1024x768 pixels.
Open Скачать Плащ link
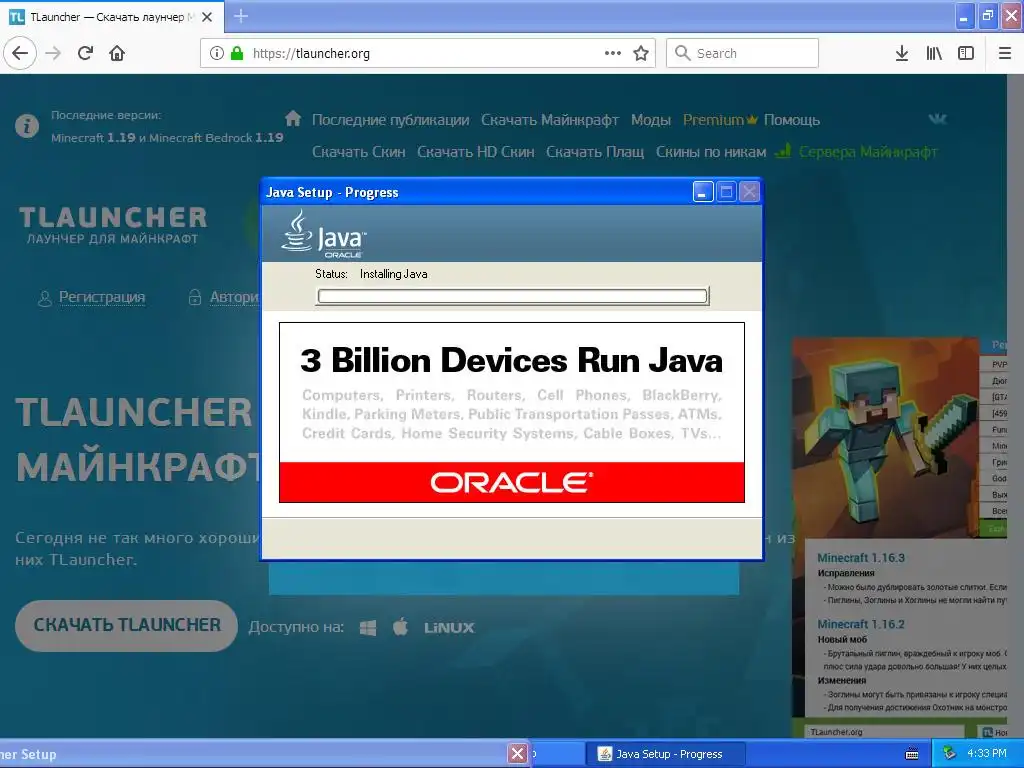(x=595, y=152)
